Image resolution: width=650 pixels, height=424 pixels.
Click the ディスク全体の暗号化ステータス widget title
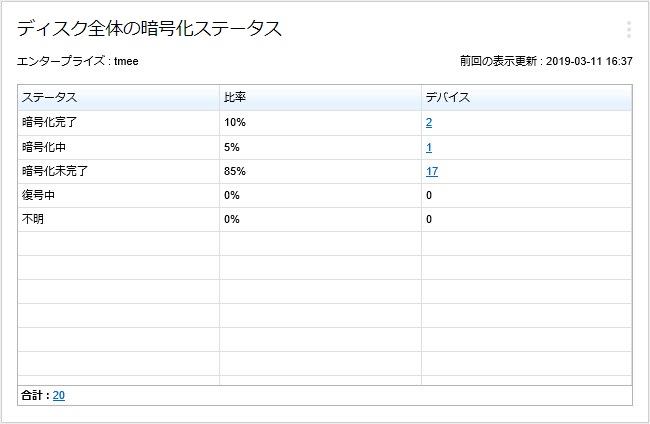(149, 29)
